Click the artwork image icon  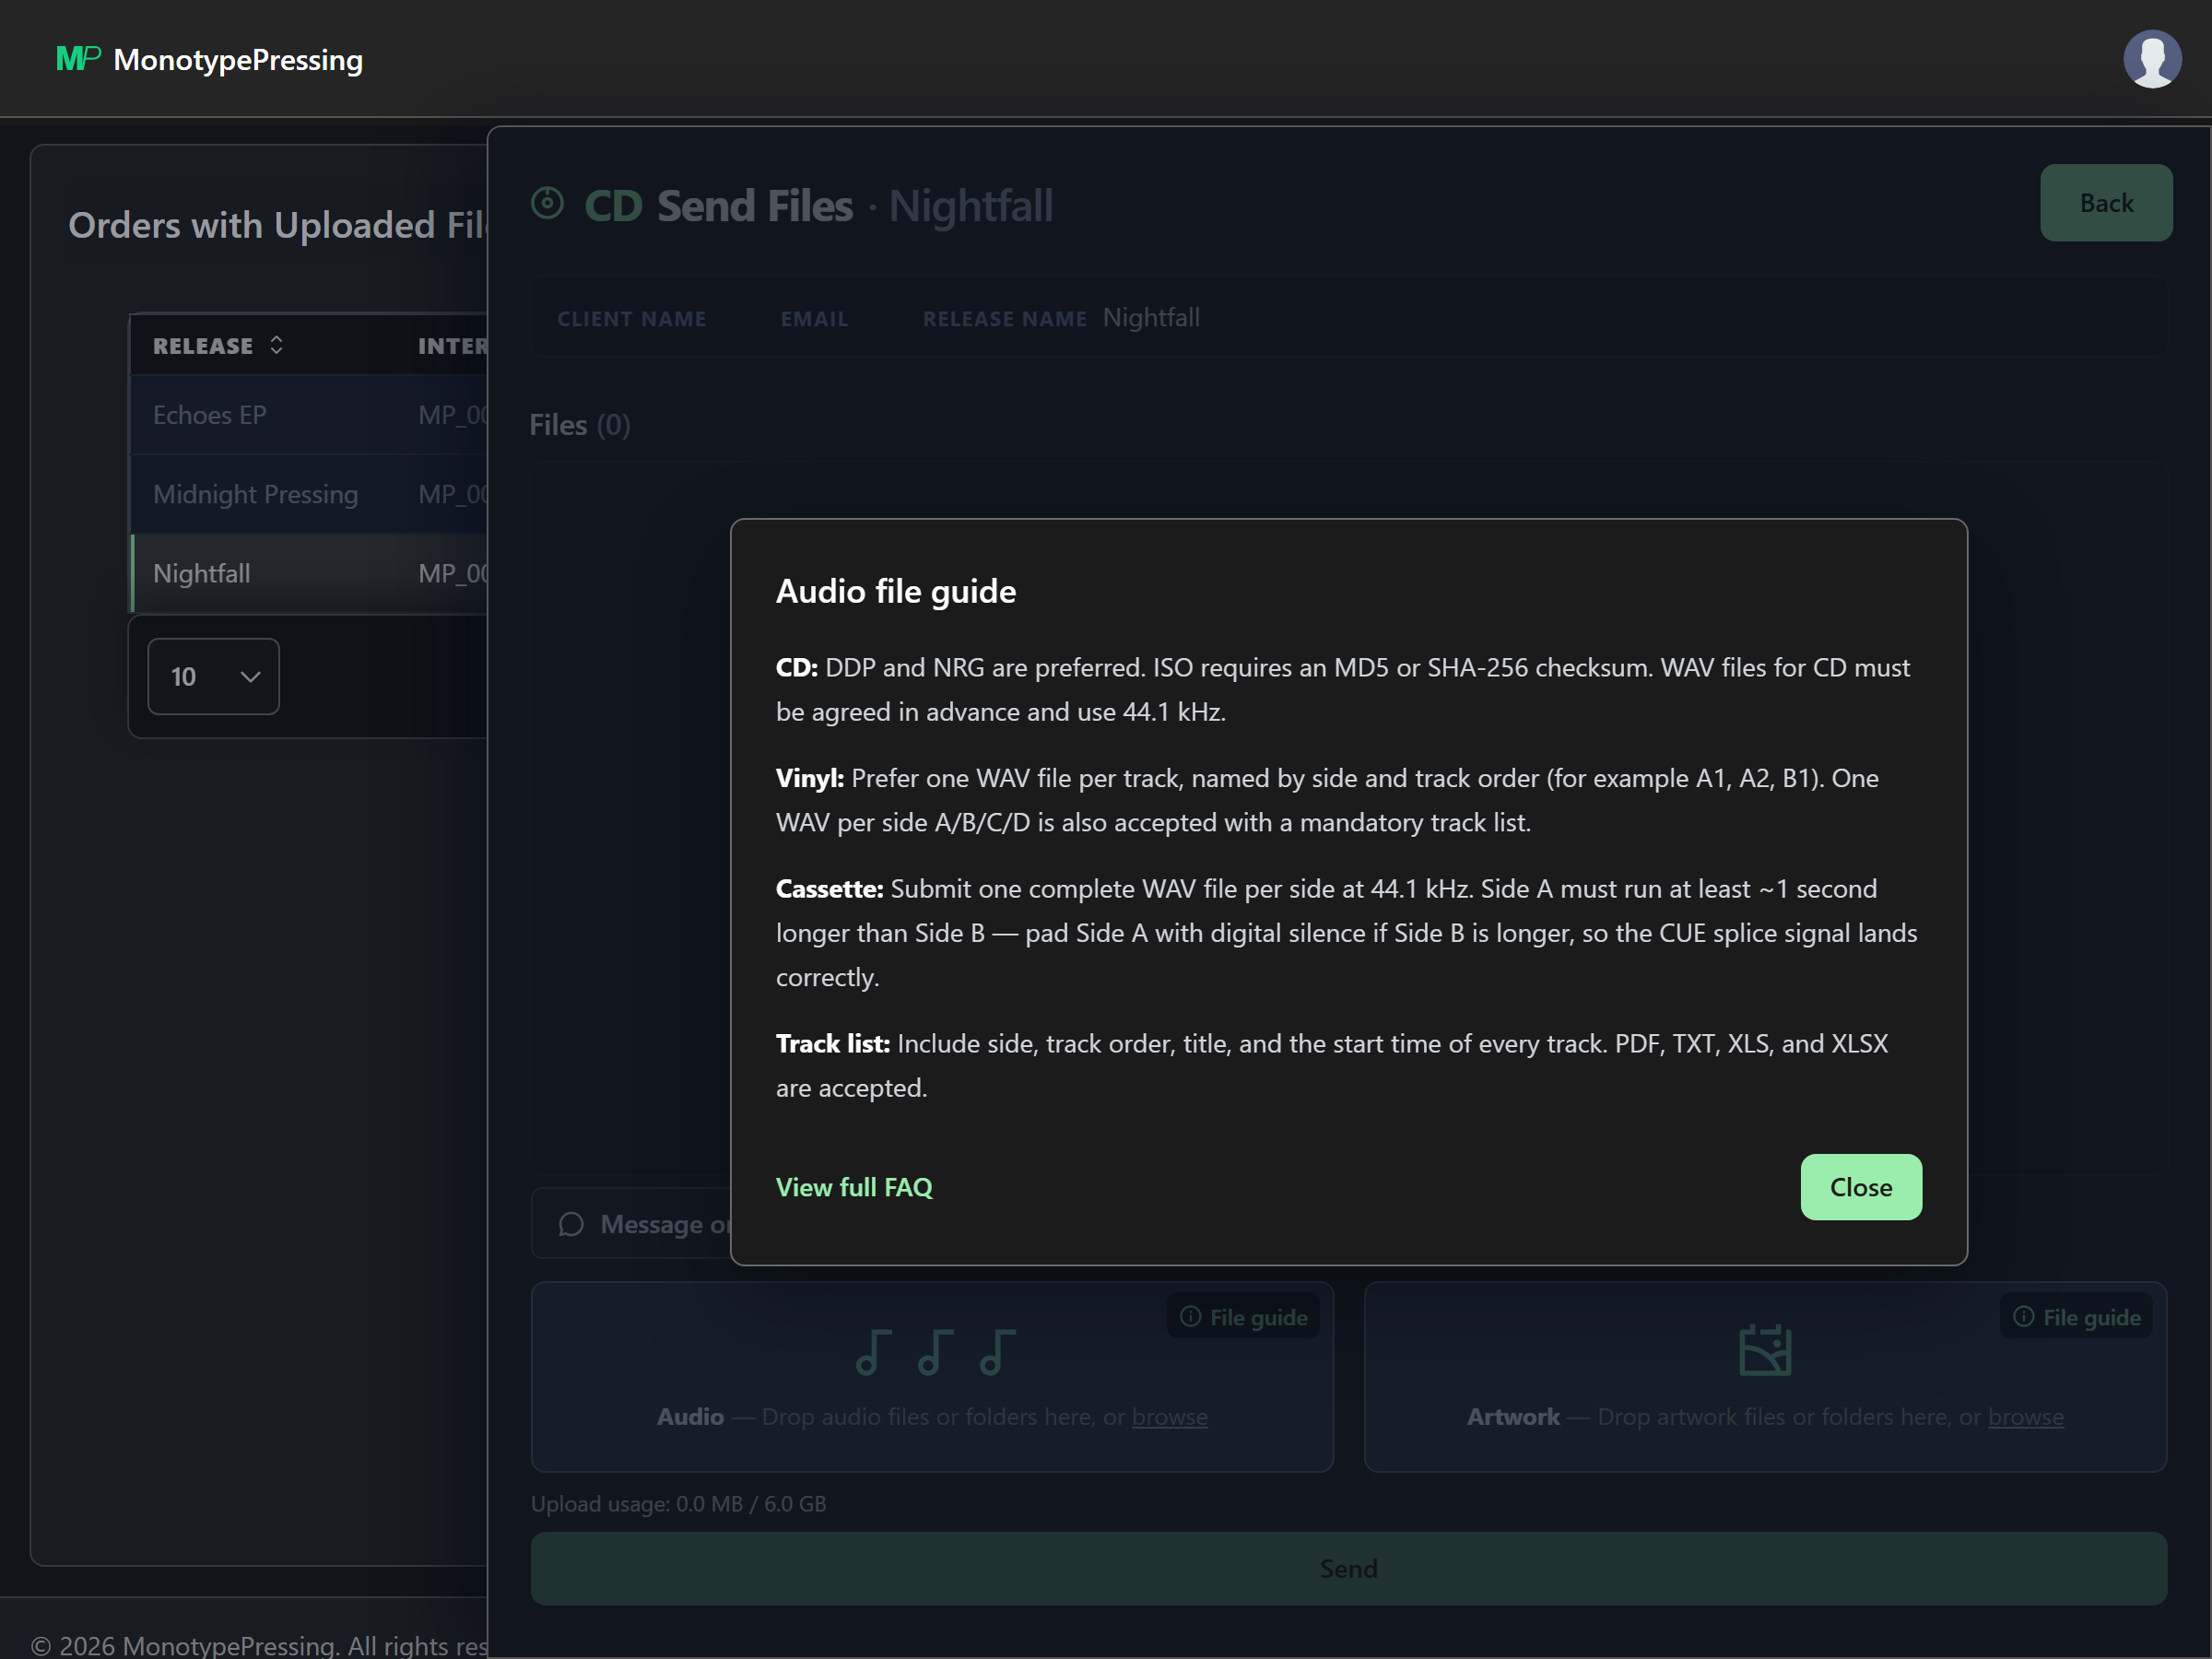click(x=1765, y=1350)
